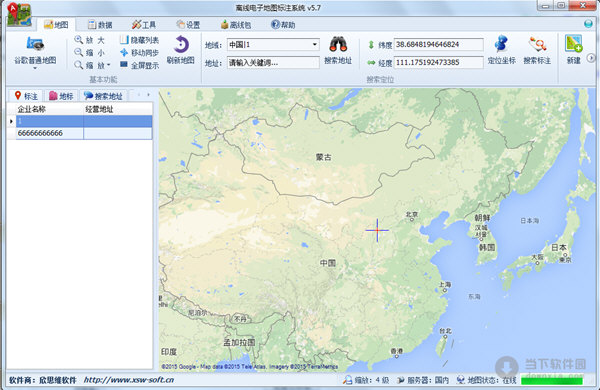Click the application logo icon
Viewport: 600px width, 390px height.
19,15
